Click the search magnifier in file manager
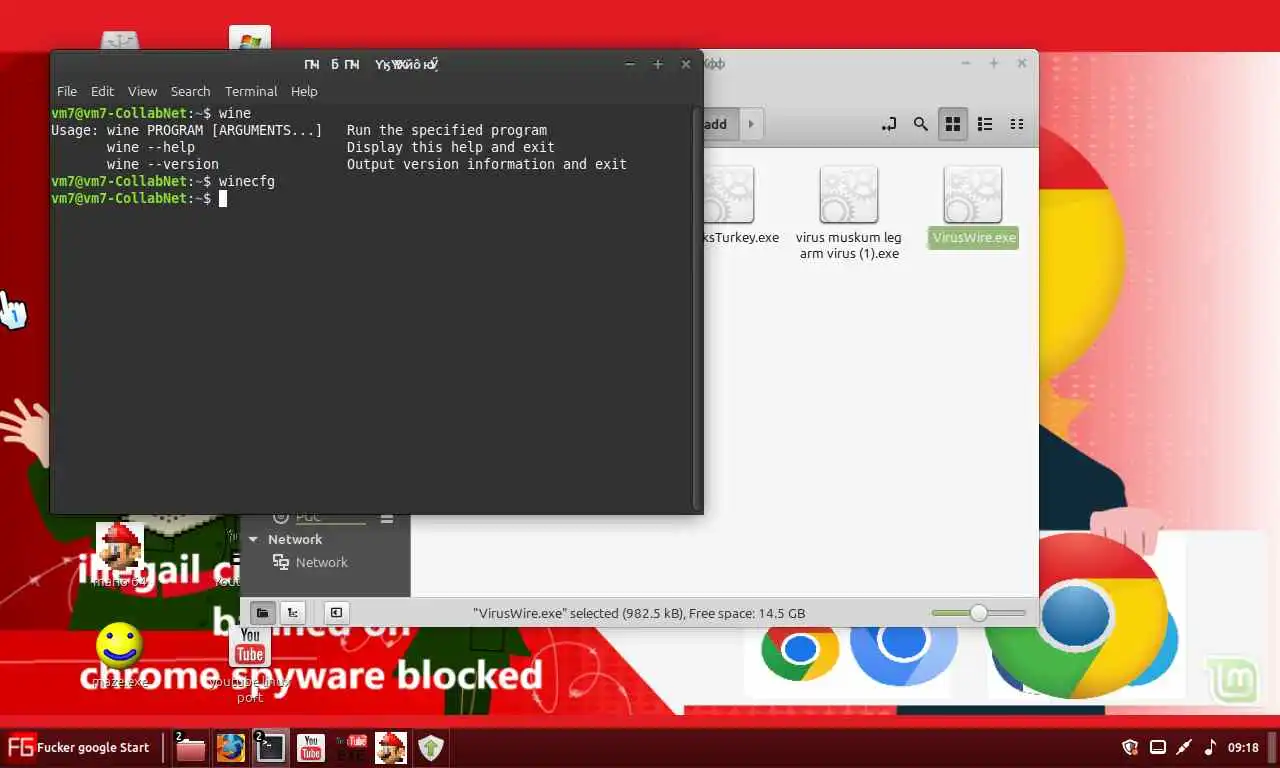This screenshot has width=1280, height=768. point(920,124)
